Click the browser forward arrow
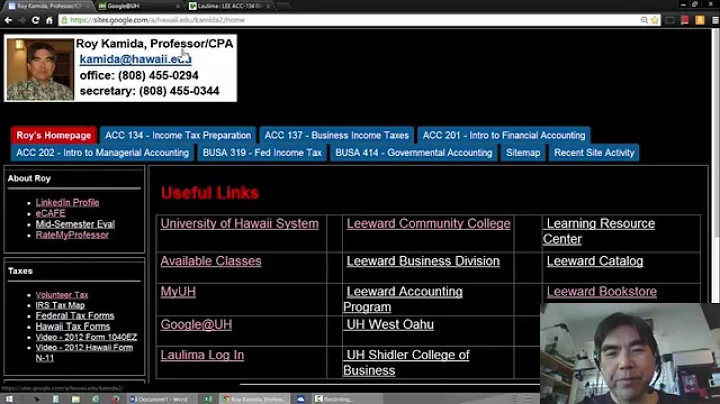The width and height of the screenshot is (720, 404). point(22,20)
